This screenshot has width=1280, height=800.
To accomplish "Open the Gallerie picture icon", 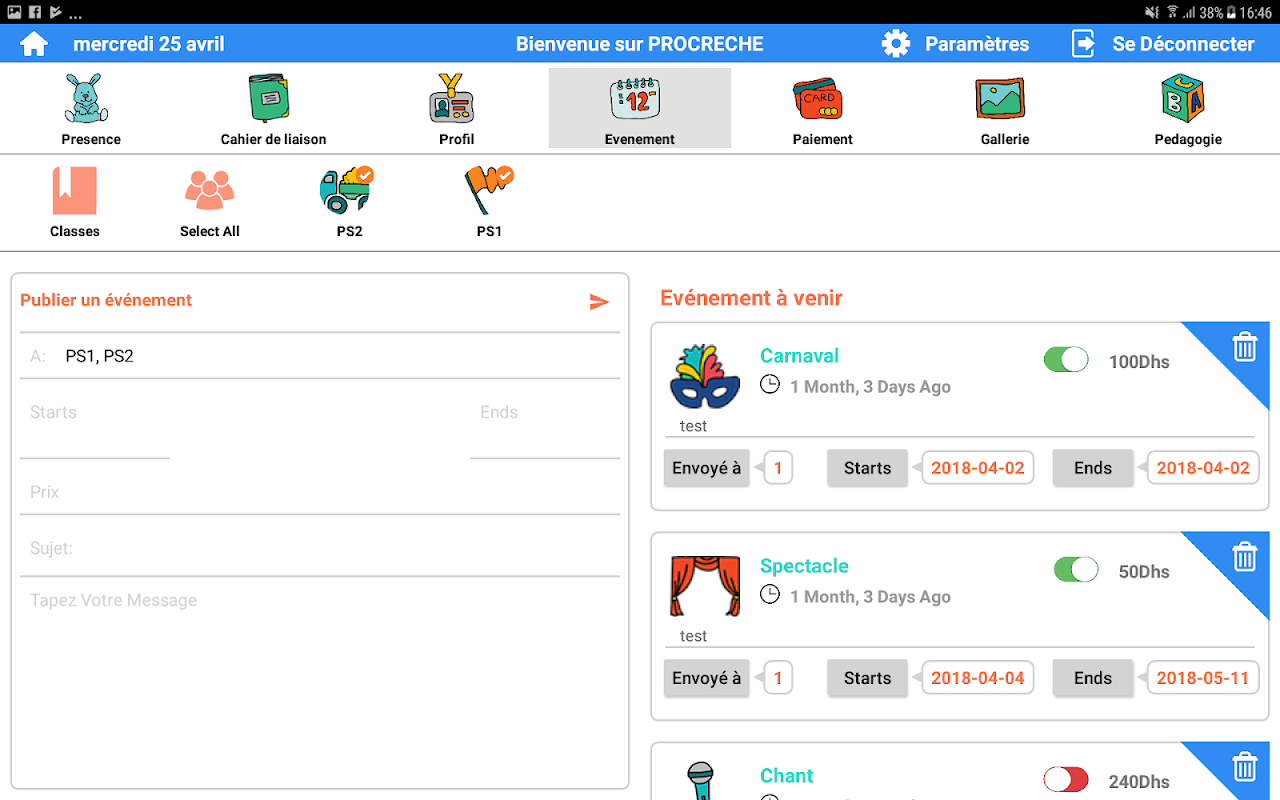I will pyautogui.click(x=1001, y=99).
